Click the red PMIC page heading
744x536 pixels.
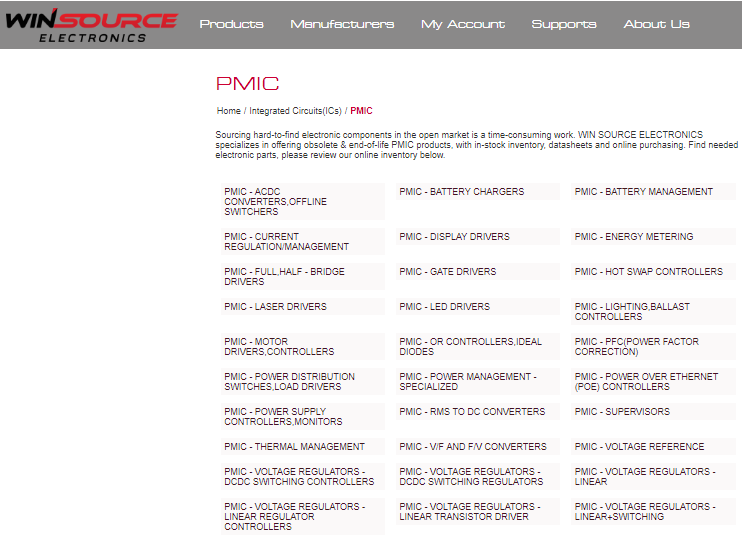pos(247,84)
